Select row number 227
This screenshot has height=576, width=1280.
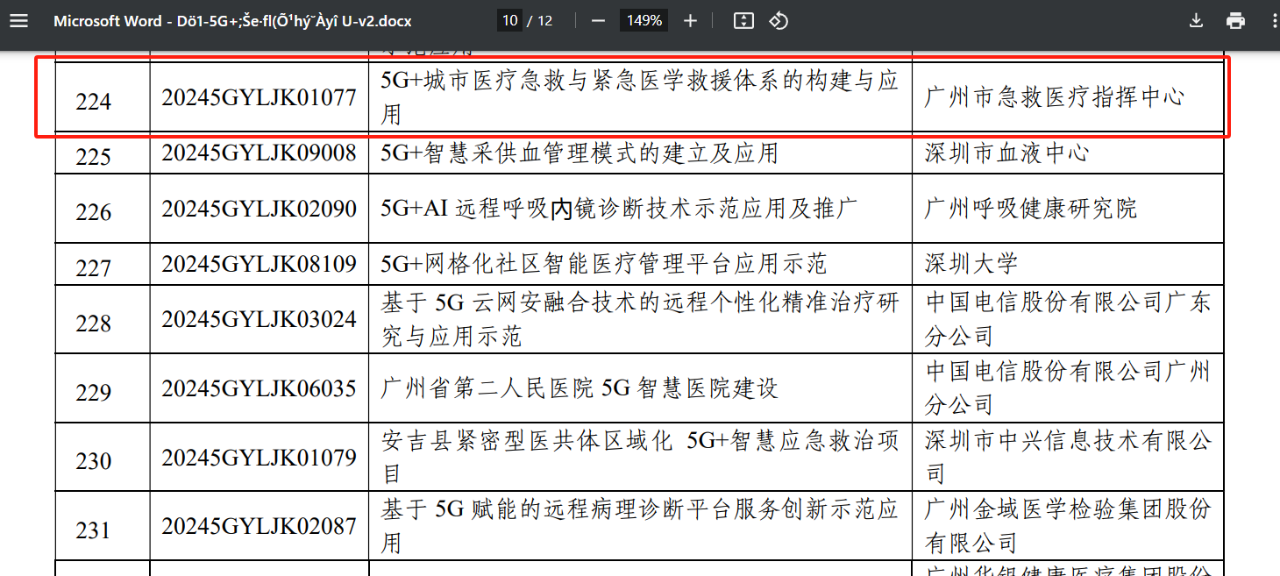click(x=93, y=268)
